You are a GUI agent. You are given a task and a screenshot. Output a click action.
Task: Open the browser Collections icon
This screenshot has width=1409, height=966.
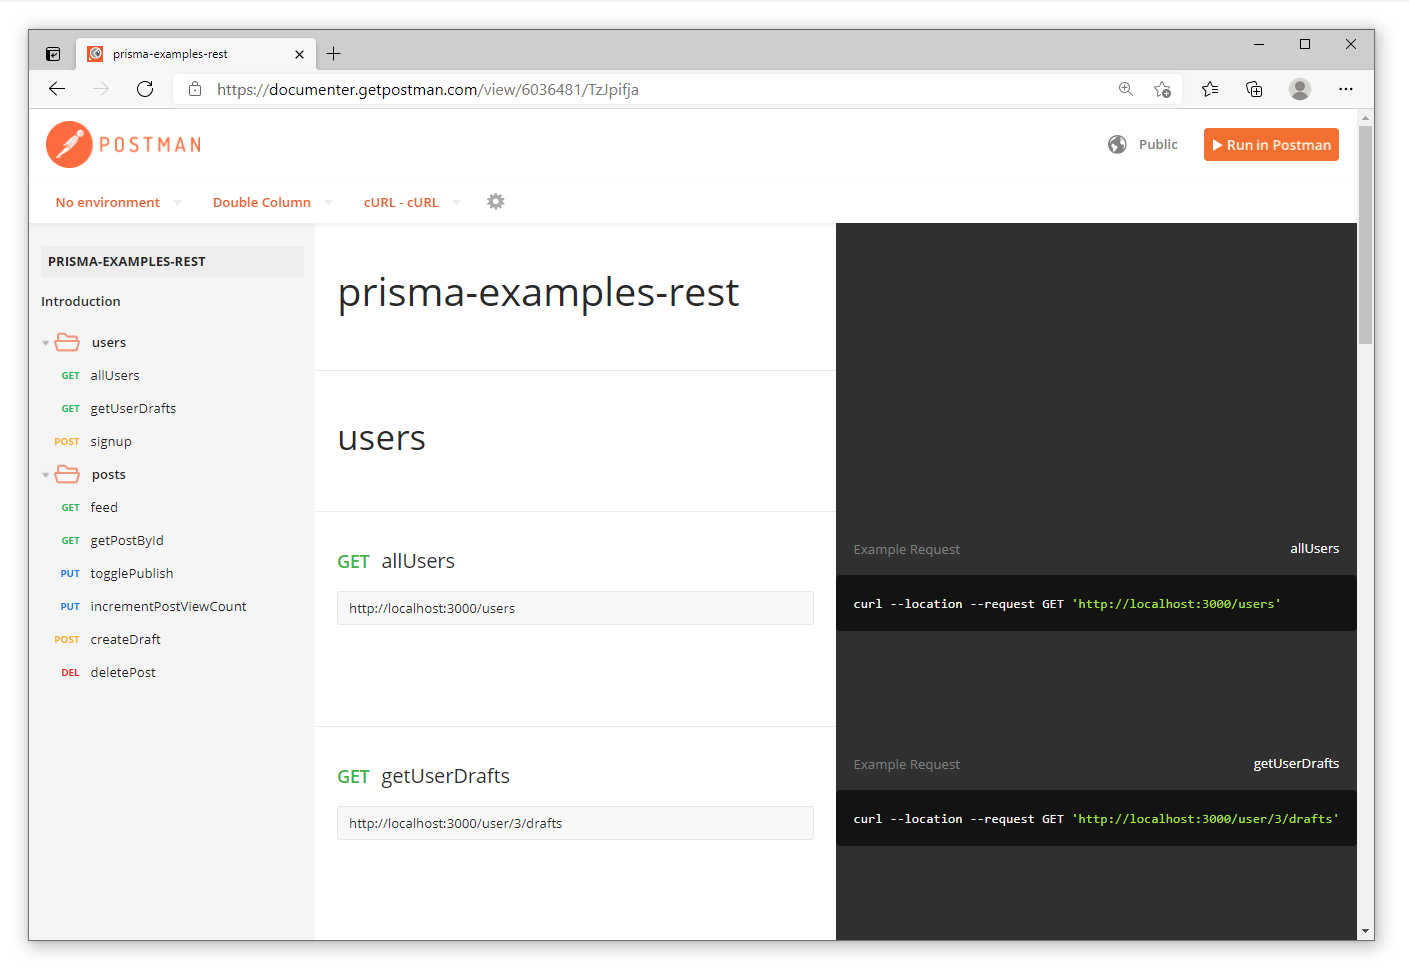(x=1254, y=89)
